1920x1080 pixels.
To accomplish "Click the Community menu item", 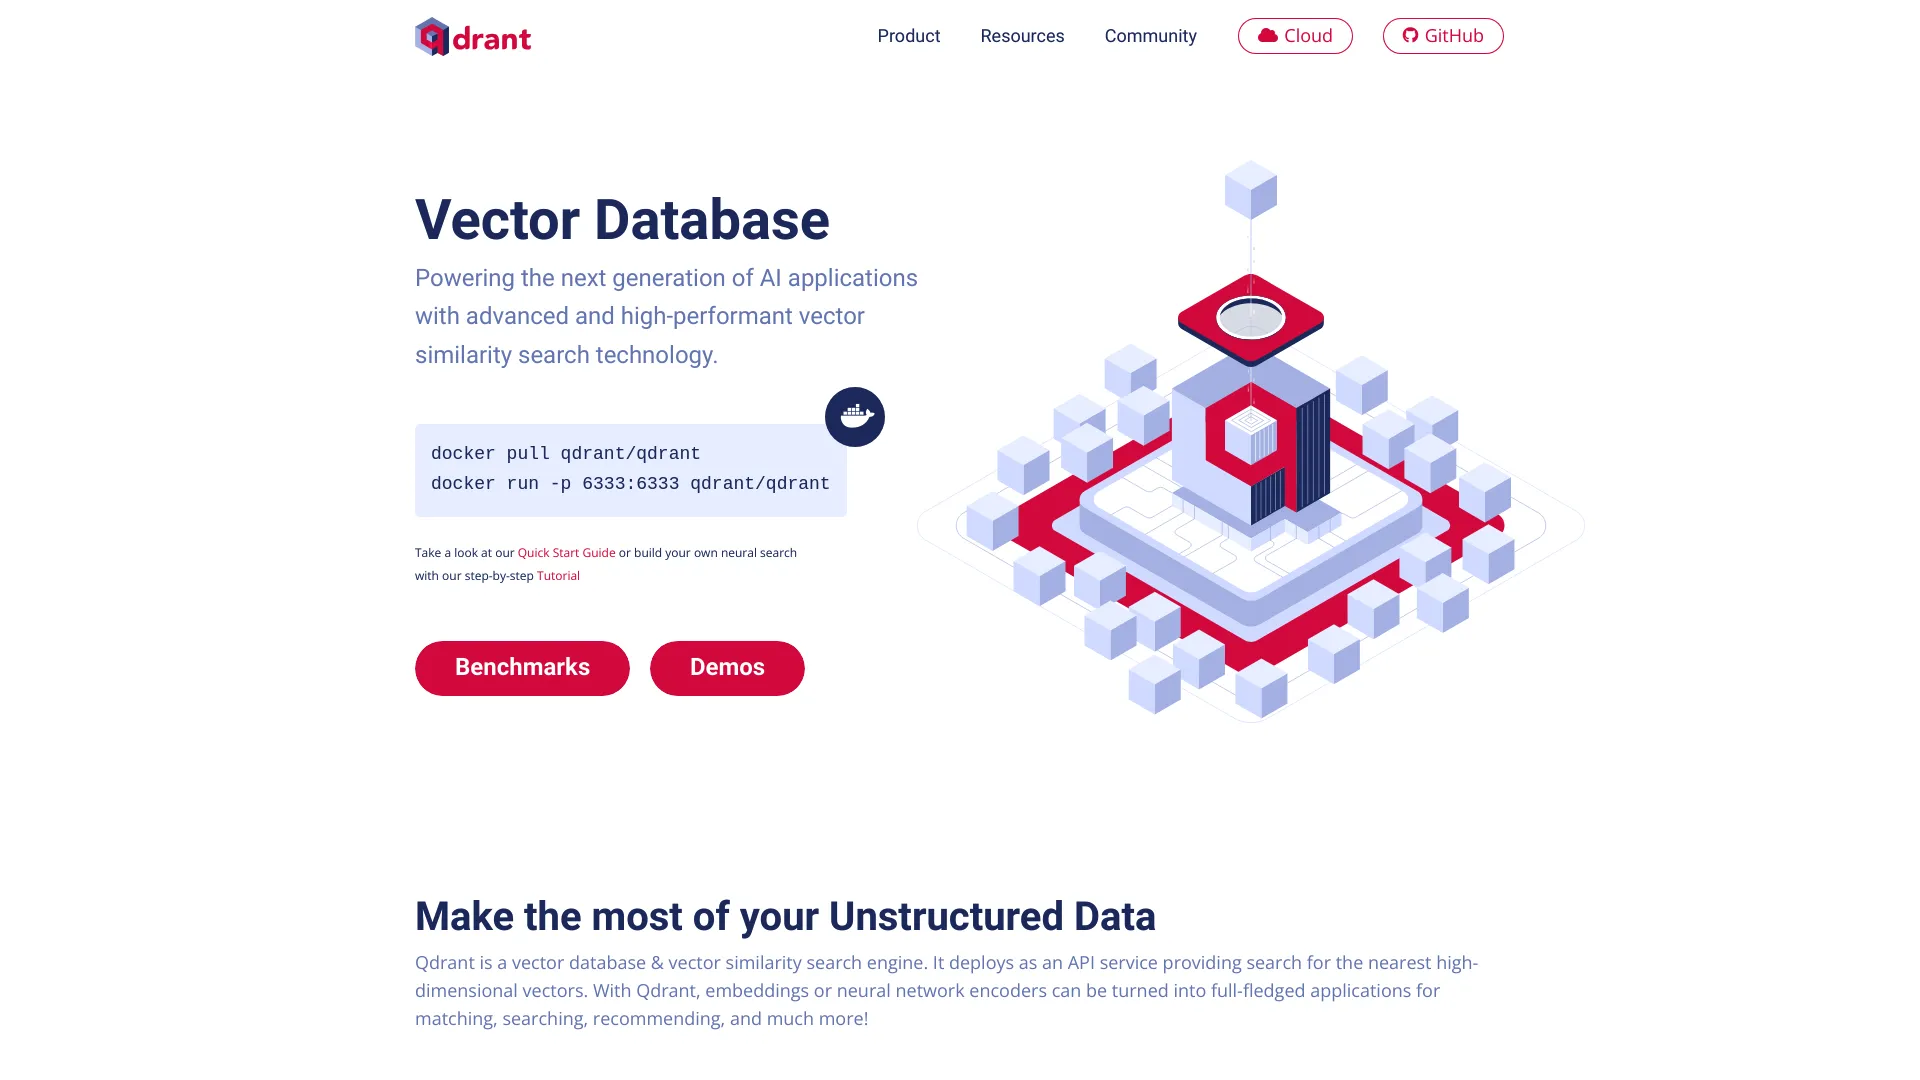I will [1150, 36].
